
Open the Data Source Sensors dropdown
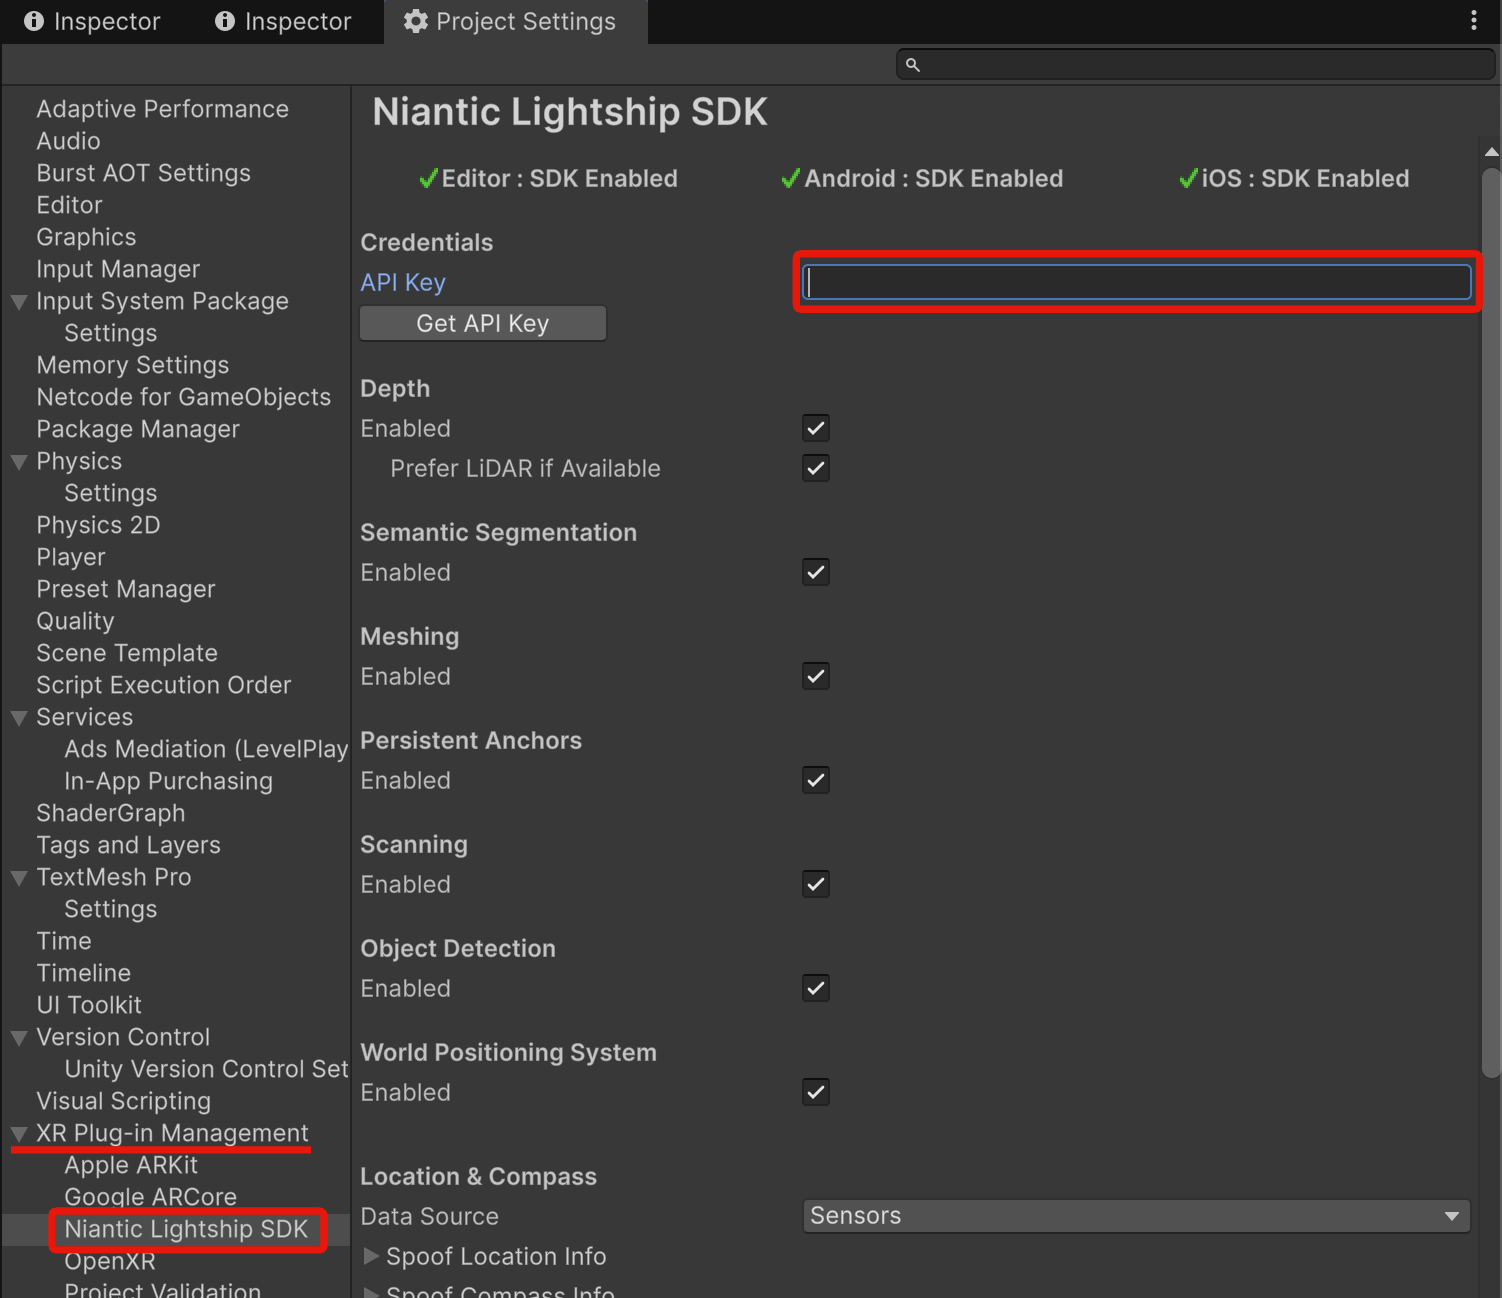tap(1135, 1216)
